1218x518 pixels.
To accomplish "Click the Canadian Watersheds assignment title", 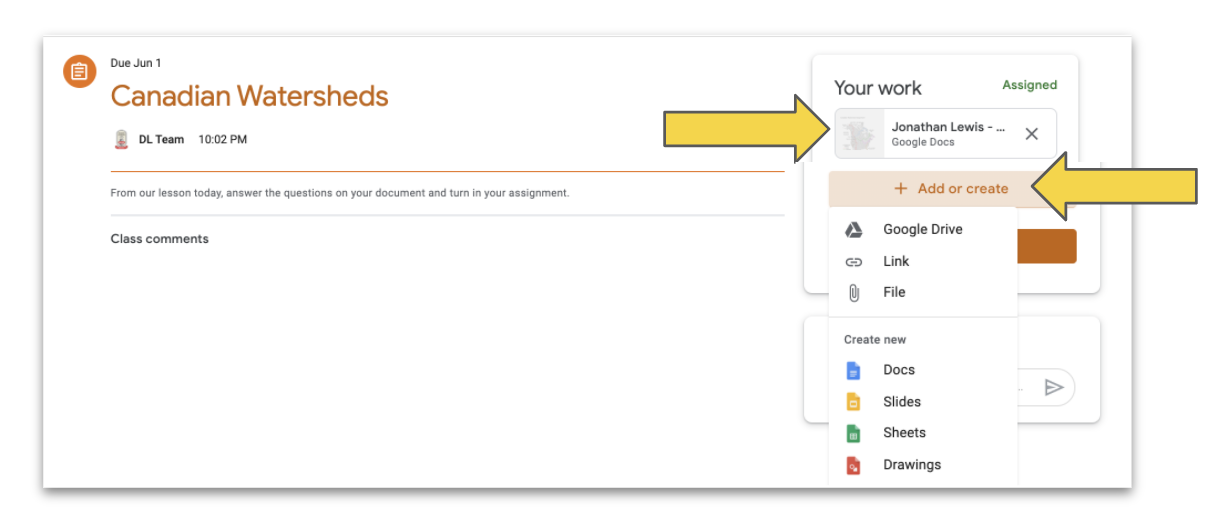I will 249,96.
